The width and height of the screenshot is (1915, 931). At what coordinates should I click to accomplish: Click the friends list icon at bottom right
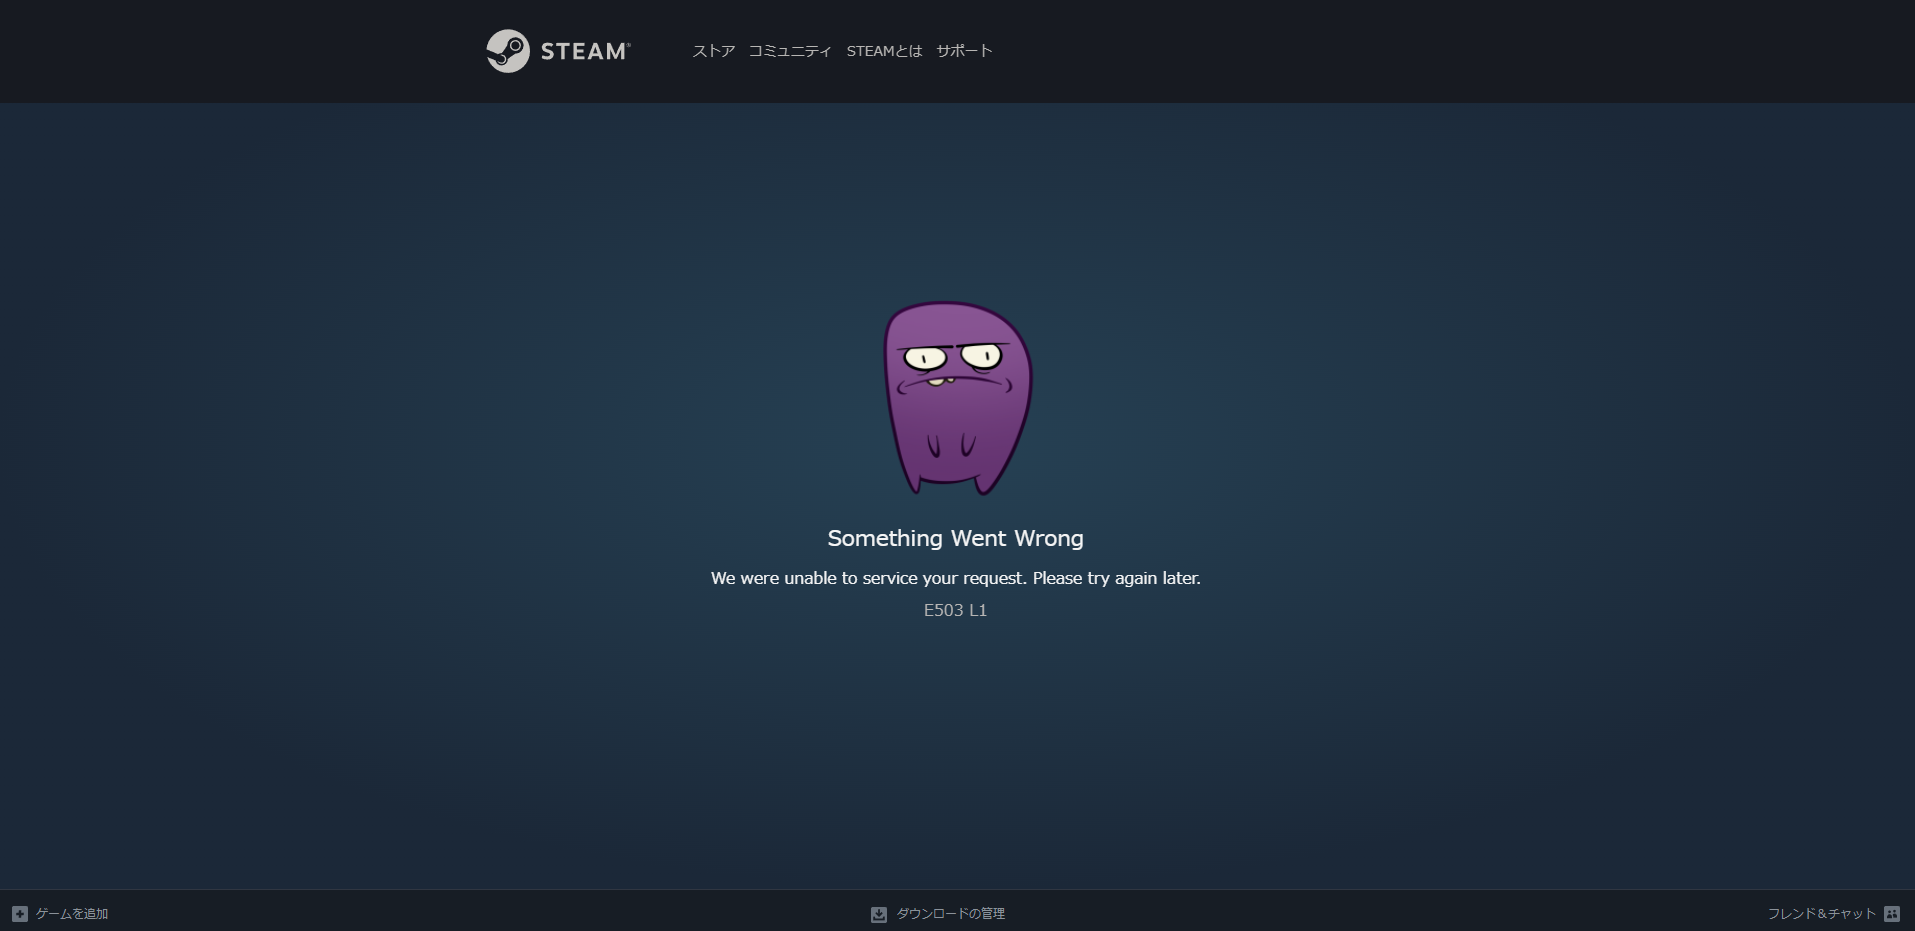(1892, 914)
